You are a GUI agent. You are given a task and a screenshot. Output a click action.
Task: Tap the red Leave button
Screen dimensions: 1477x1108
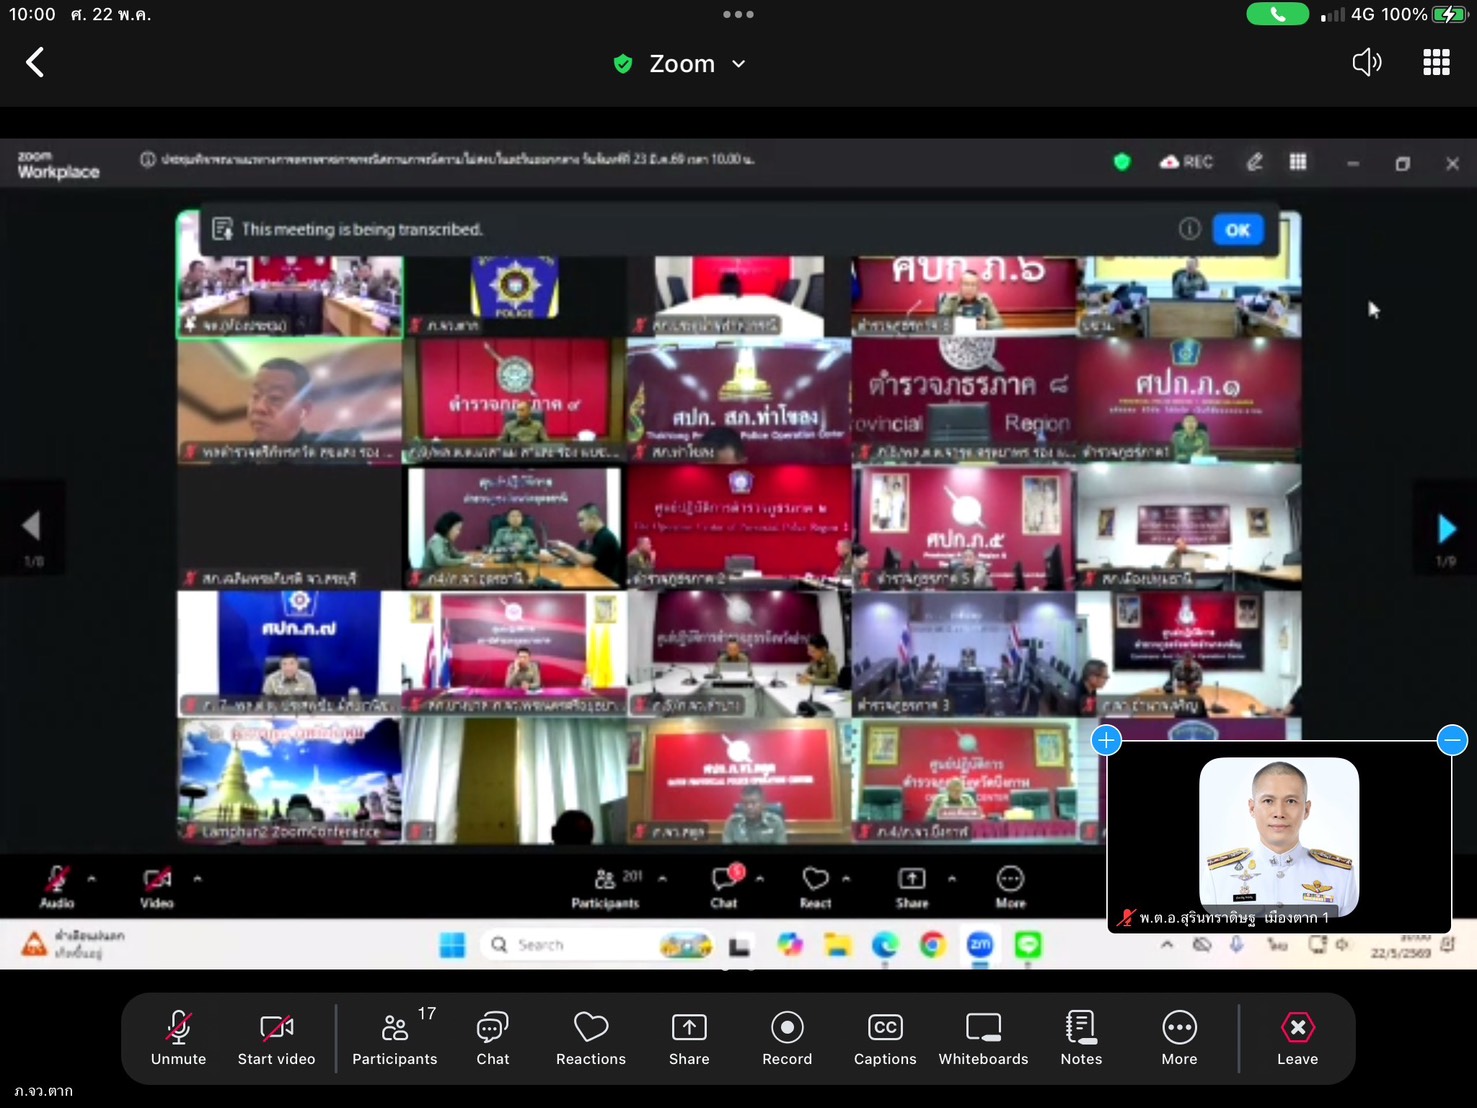pos(1297,1038)
